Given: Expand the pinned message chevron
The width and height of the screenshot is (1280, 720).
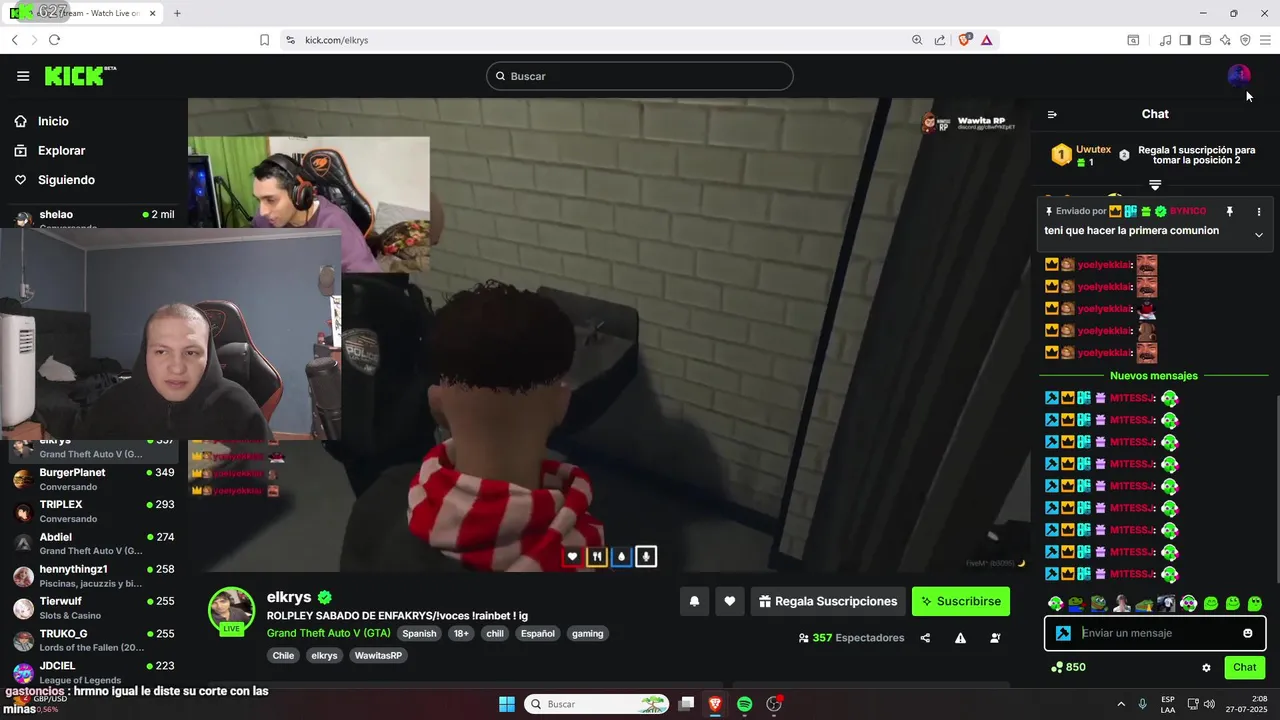Looking at the screenshot, I should (x=1259, y=235).
